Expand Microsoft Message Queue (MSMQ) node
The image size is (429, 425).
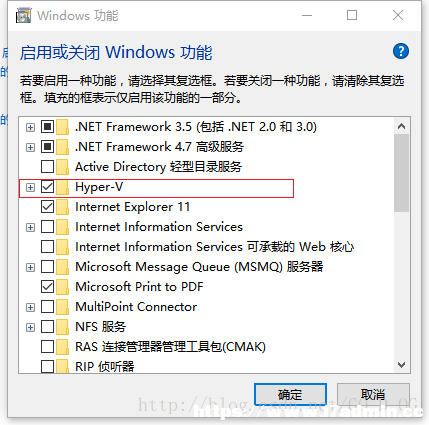(x=30, y=267)
